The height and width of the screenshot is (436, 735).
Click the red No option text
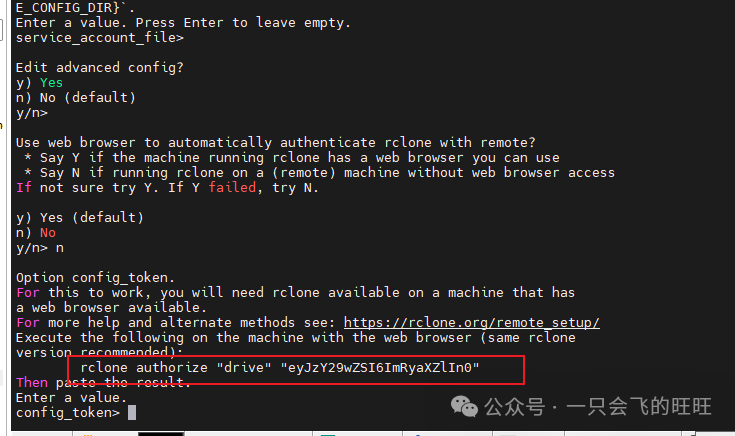[x=48, y=233]
